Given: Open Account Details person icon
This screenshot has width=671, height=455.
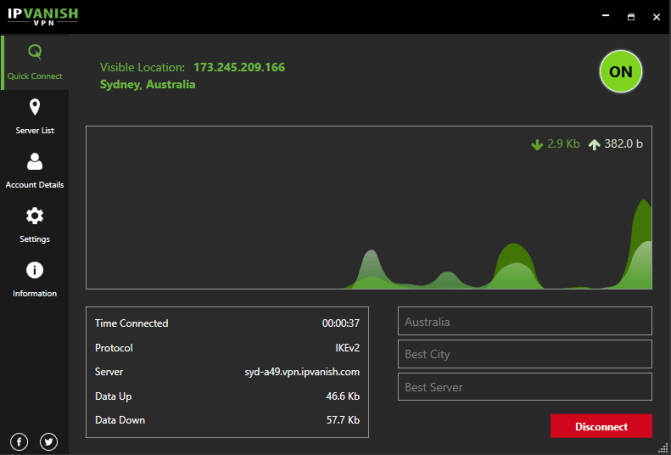Looking at the screenshot, I should click(x=35, y=161).
